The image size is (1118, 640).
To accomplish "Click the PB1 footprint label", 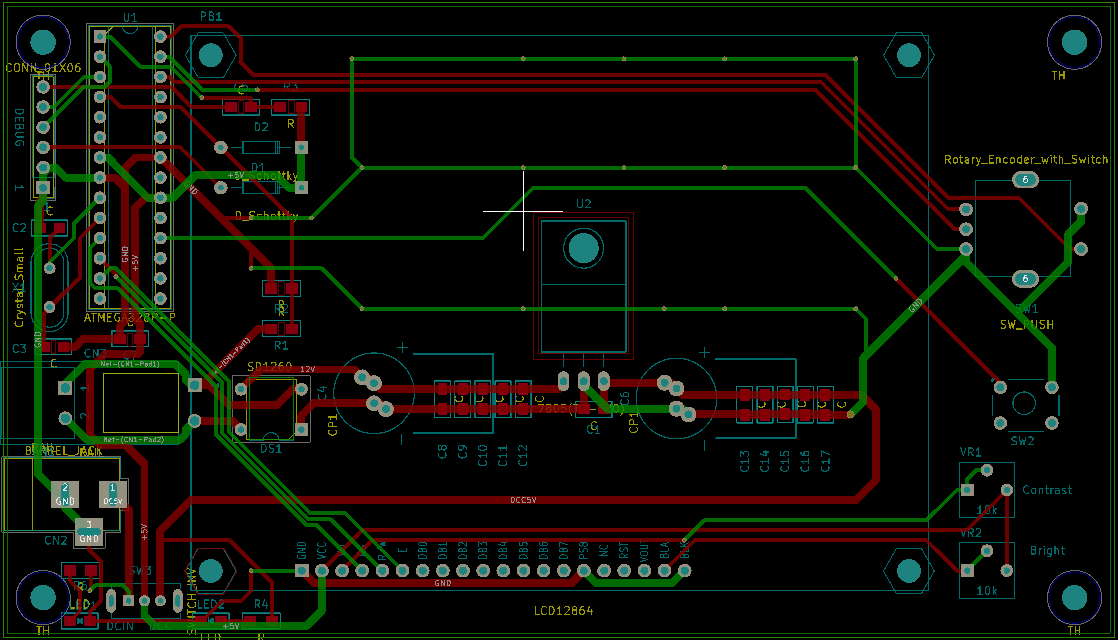I will 211,16.
